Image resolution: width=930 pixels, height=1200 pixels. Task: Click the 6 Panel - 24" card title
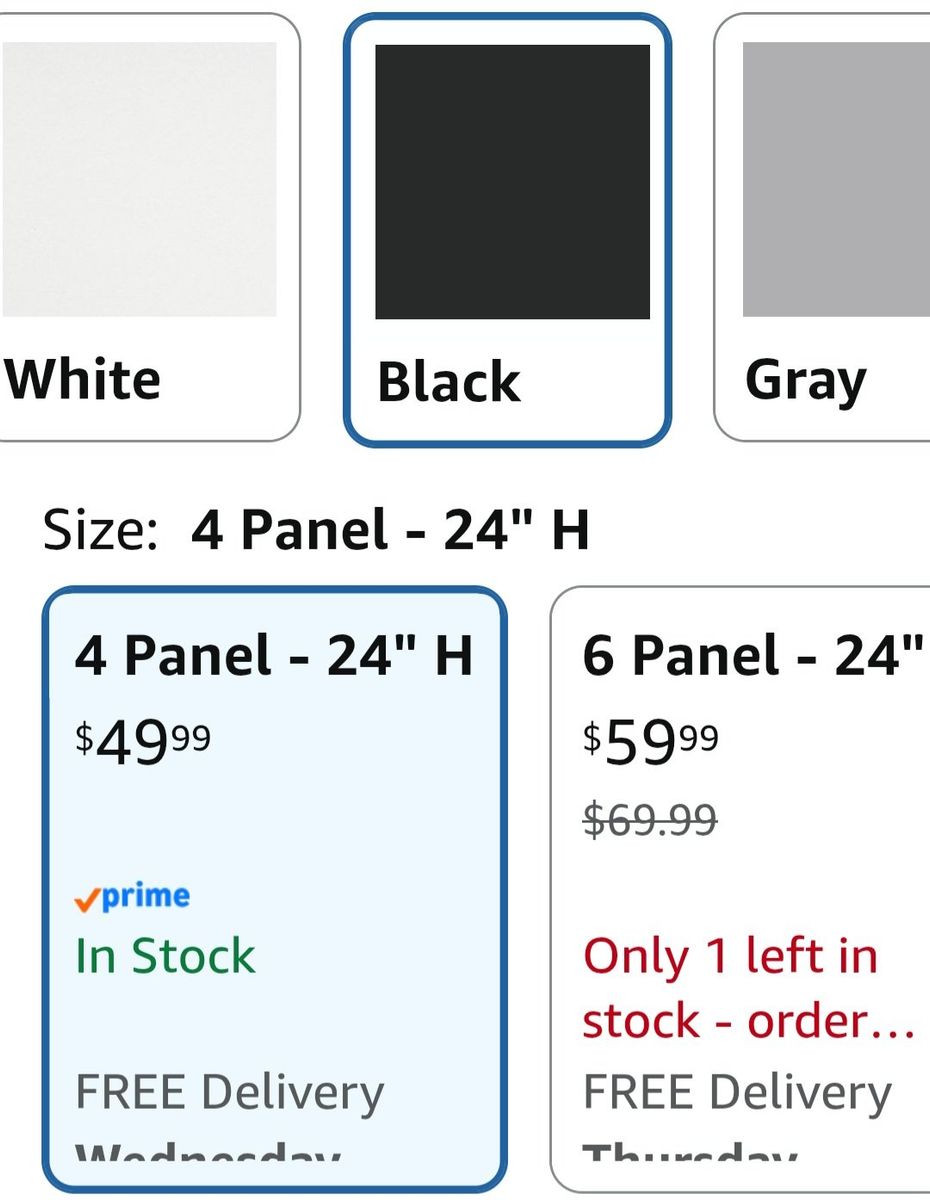tap(752, 657)
